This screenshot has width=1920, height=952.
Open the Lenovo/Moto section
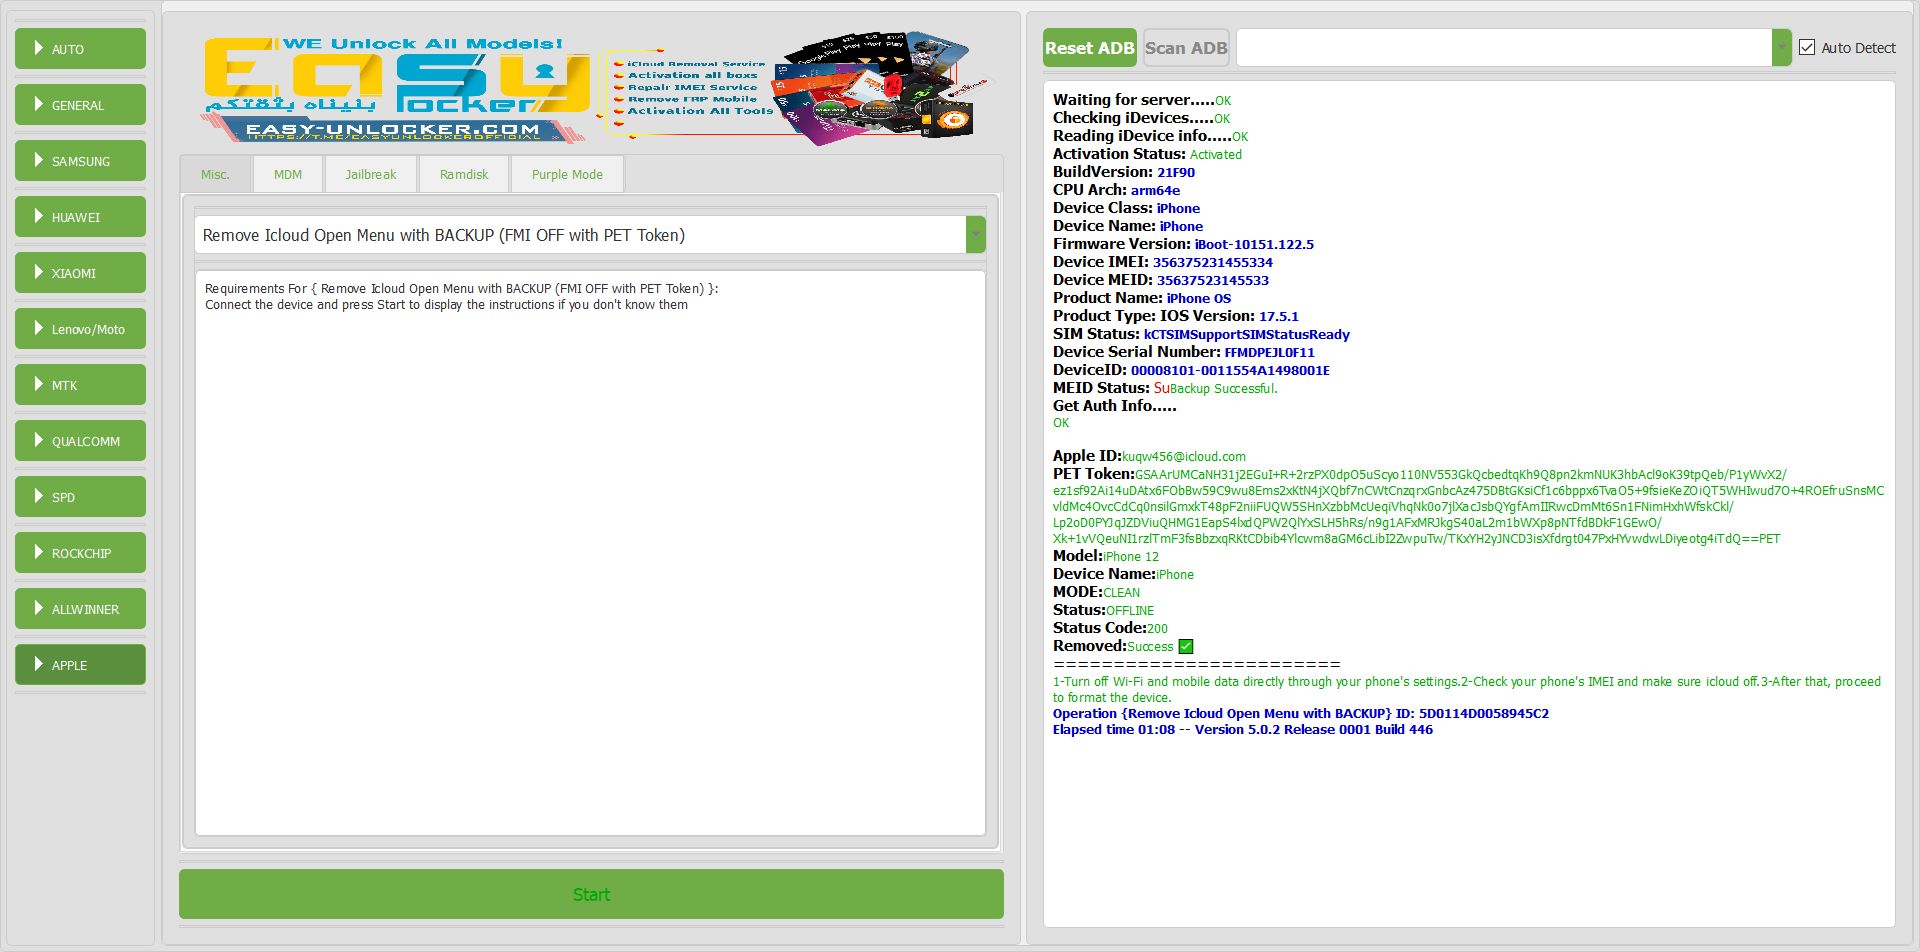pyautogui.click(x=80, y=328)
